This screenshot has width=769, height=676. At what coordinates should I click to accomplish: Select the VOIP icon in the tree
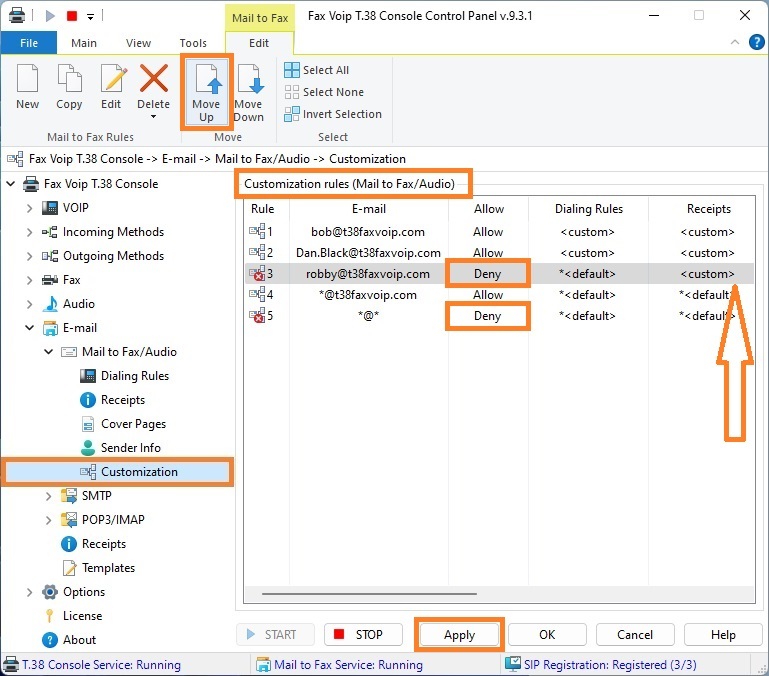coord(50,208)
